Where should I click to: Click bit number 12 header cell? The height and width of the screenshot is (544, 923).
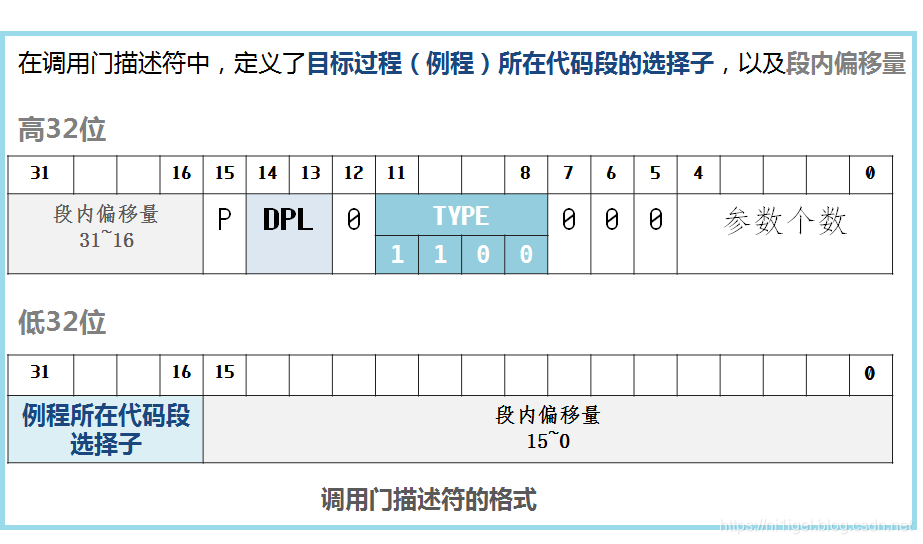pos(354,174)
